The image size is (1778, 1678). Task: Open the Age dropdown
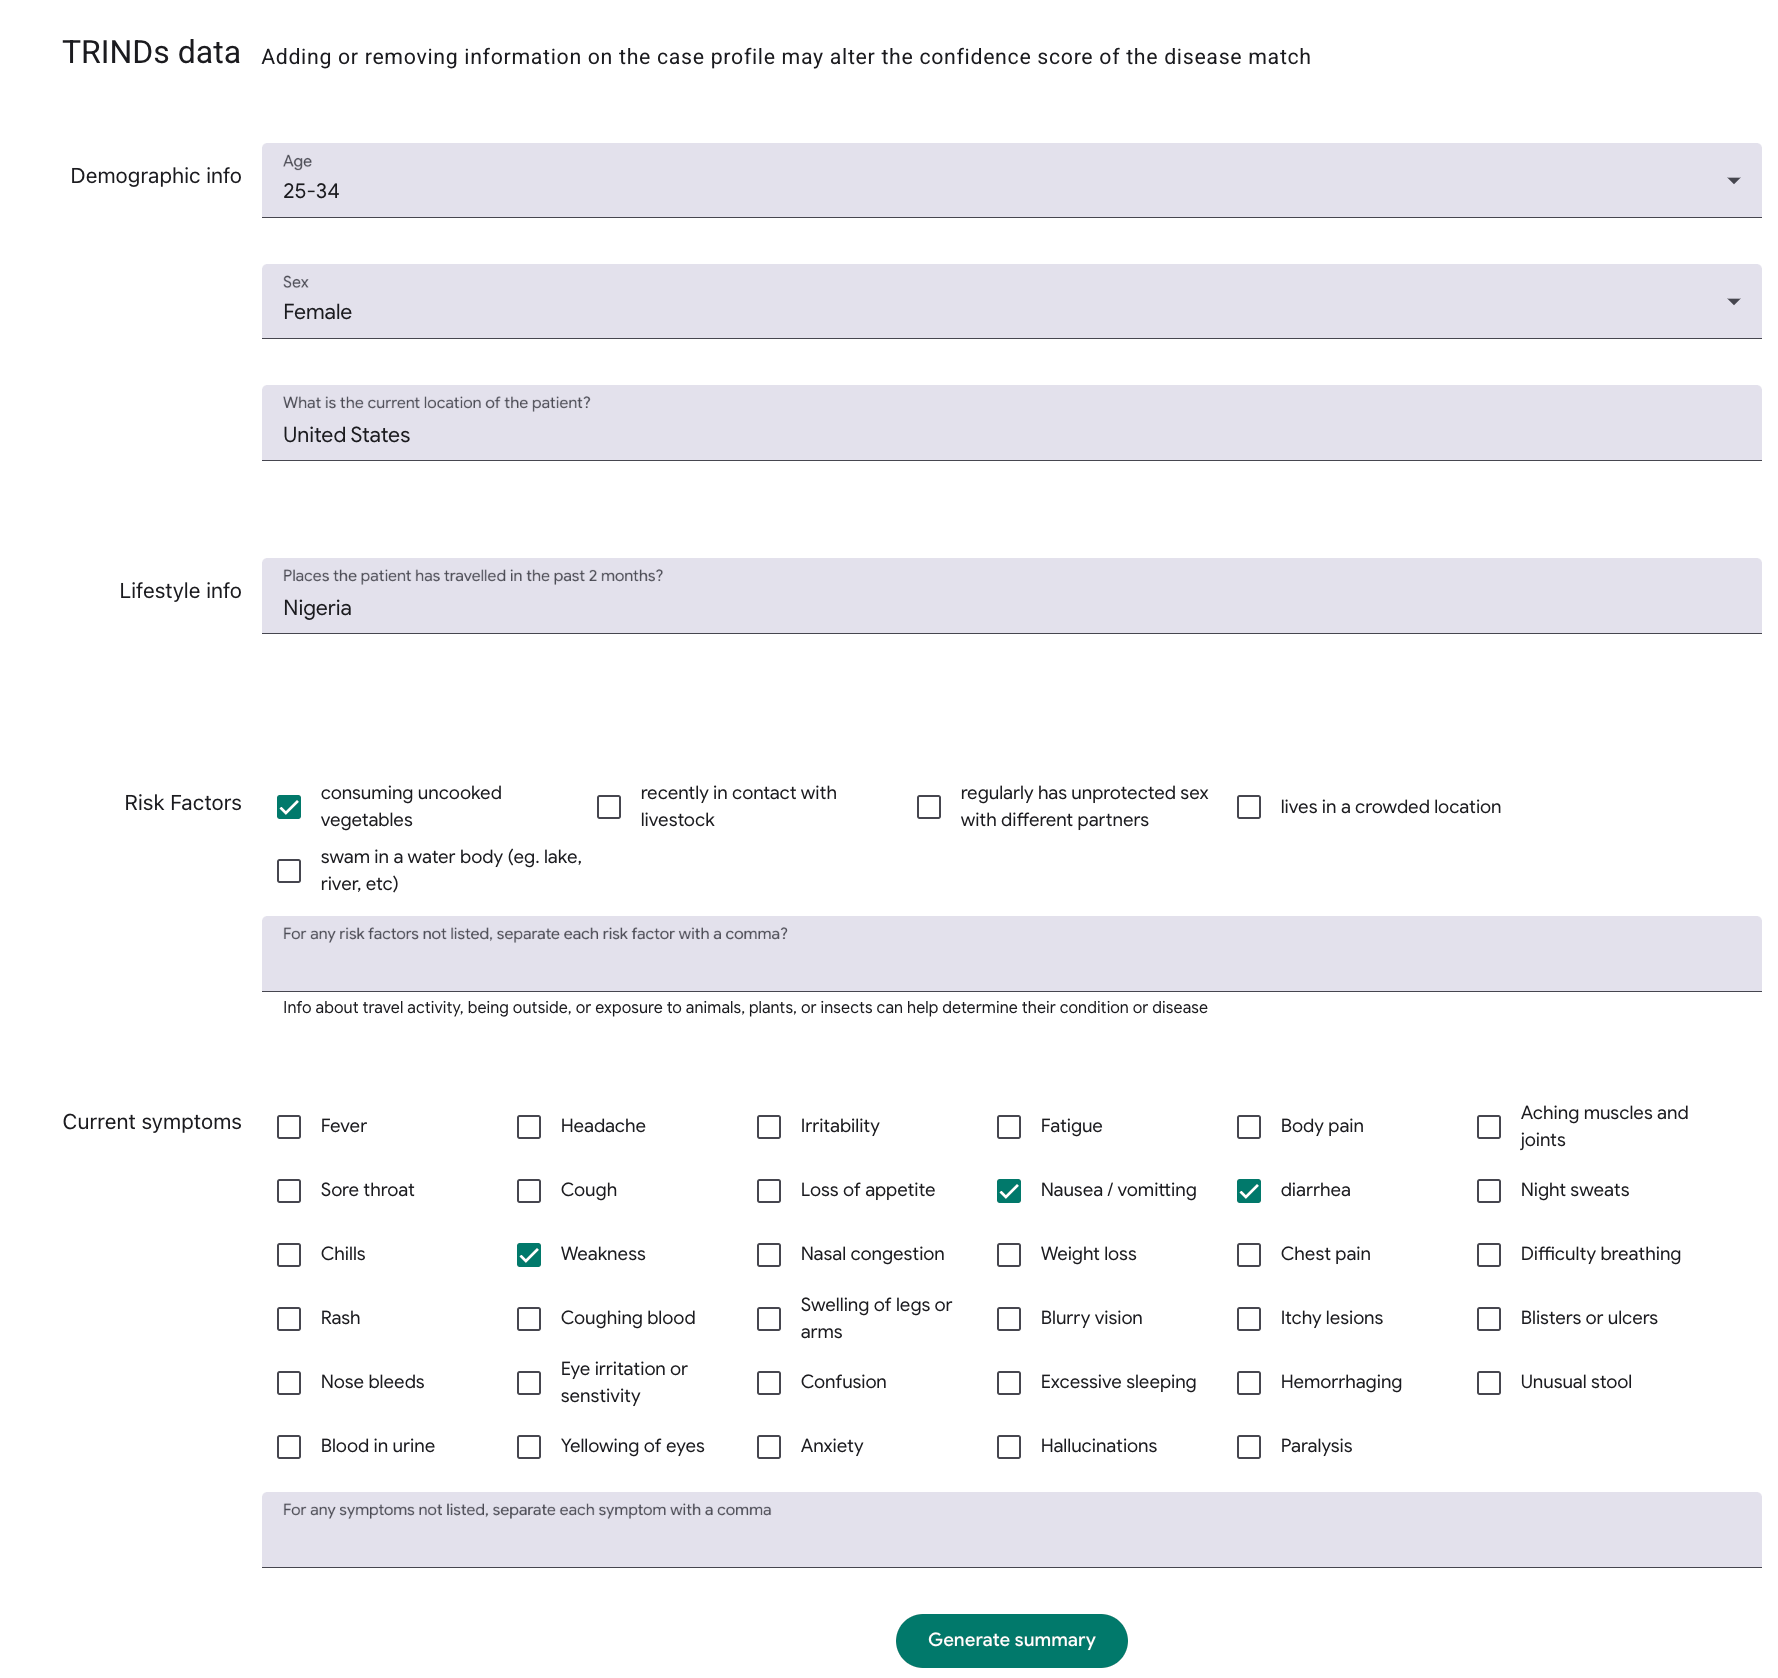click(1010, 181)
